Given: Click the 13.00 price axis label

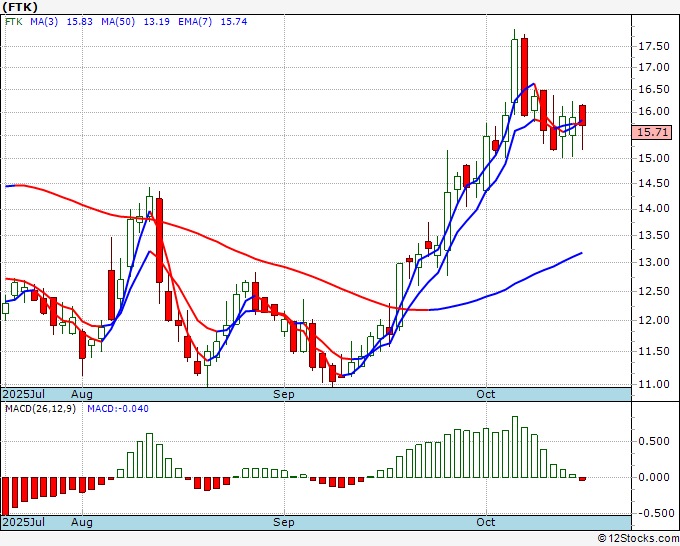Looking at the screenshot, I should 654,262.
